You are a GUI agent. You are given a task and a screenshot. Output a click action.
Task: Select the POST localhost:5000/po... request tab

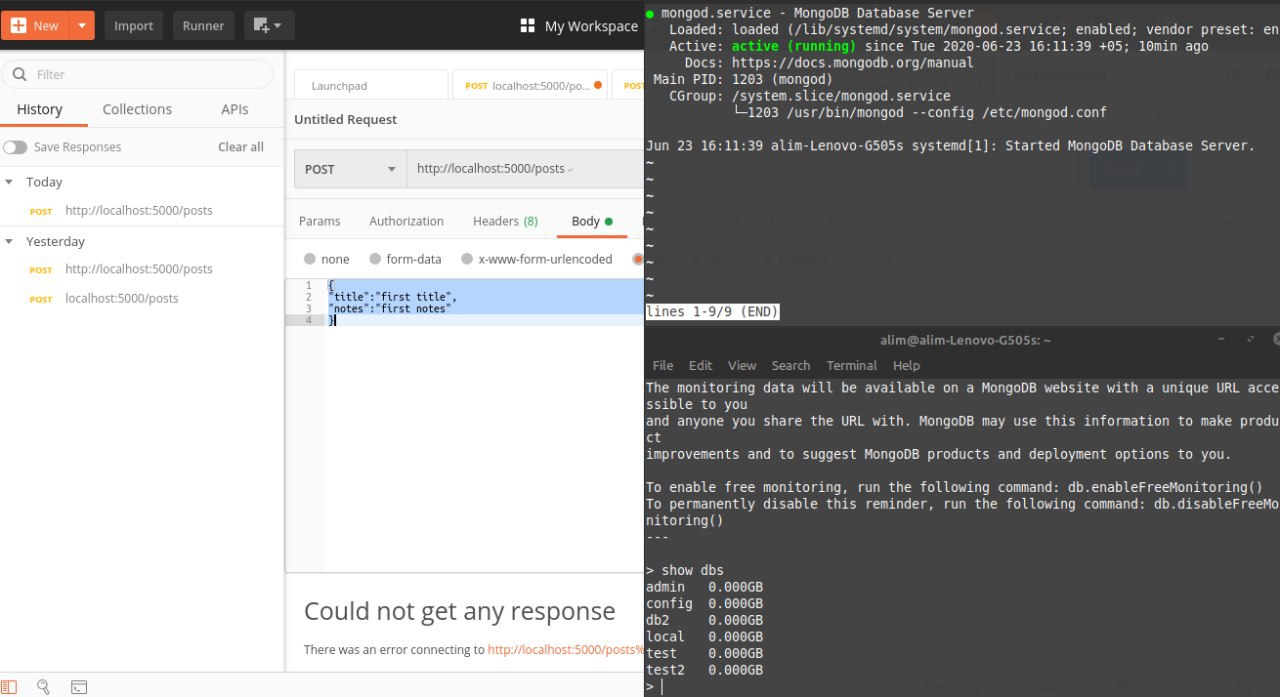pyautogui.click(x=528, y=86)
